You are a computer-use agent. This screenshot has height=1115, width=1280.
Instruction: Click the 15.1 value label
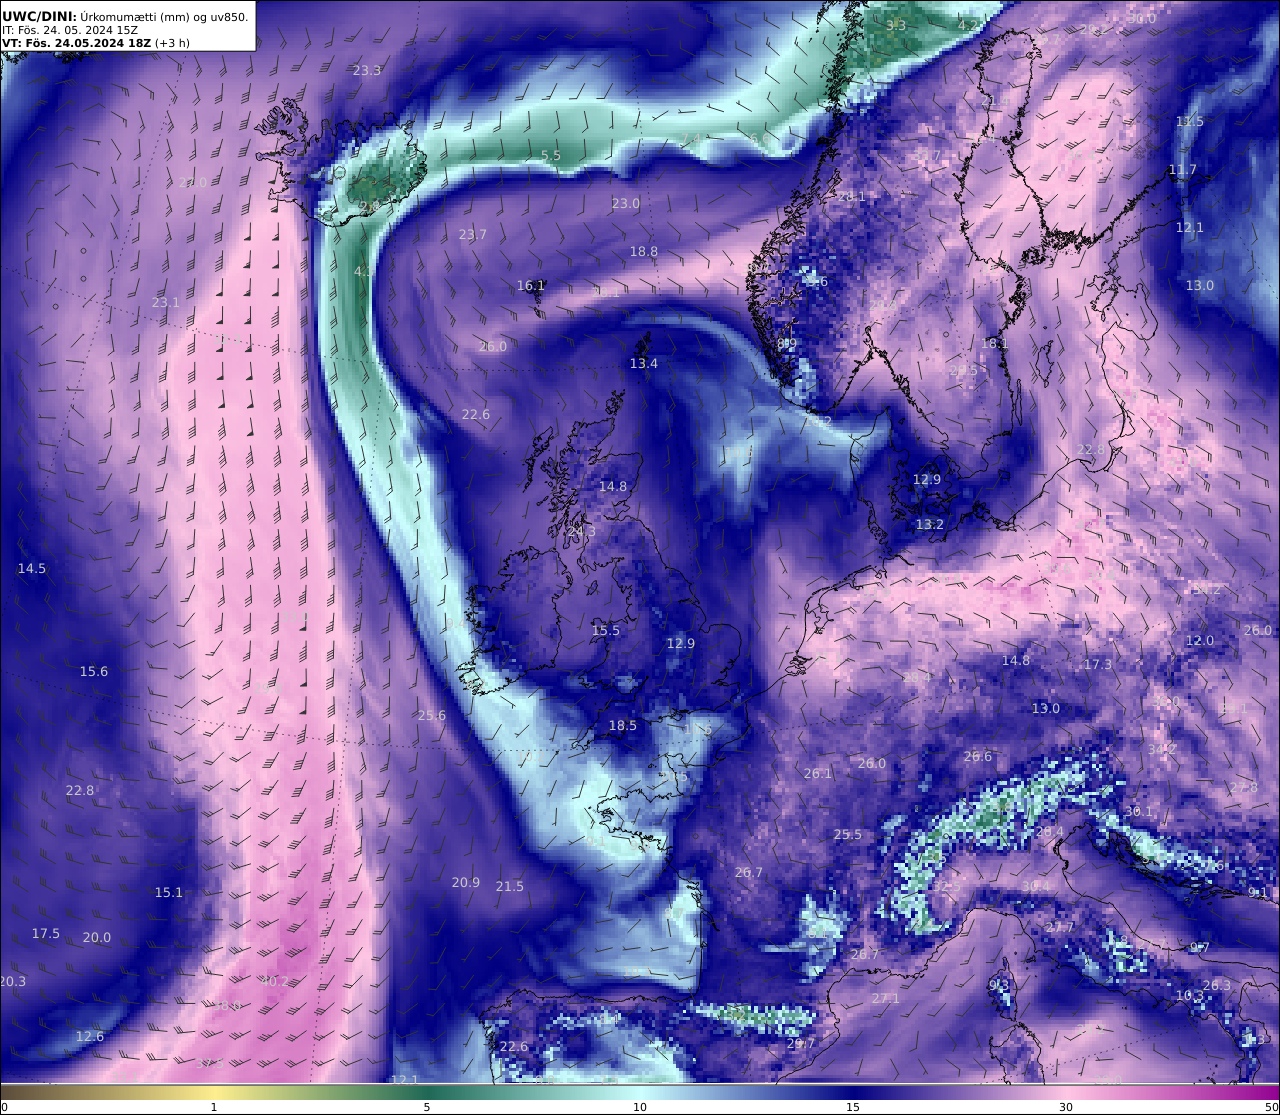coord(168,892)
